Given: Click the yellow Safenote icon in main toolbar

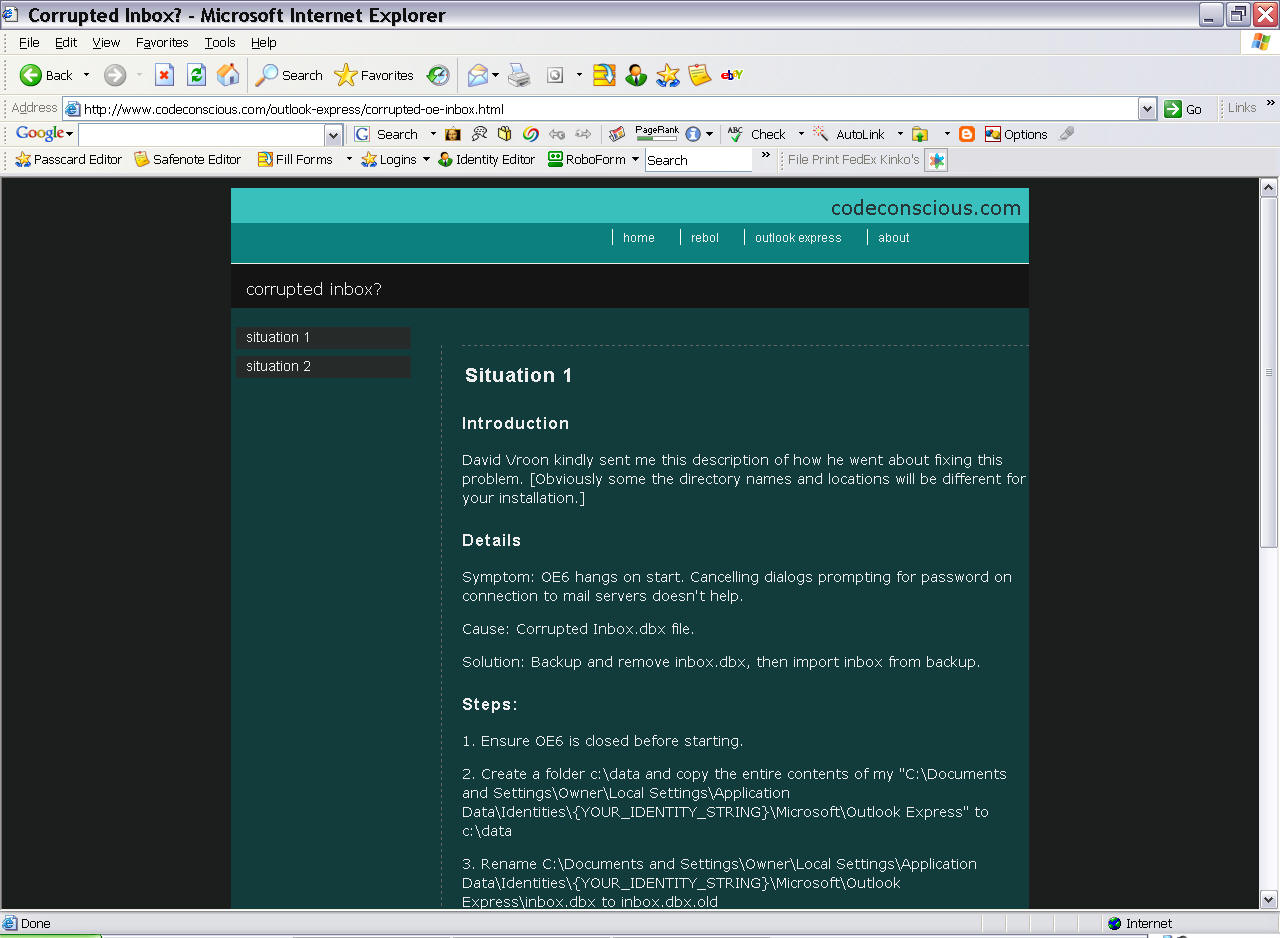Looking at the screenshot, I should (x=700, y=75).
